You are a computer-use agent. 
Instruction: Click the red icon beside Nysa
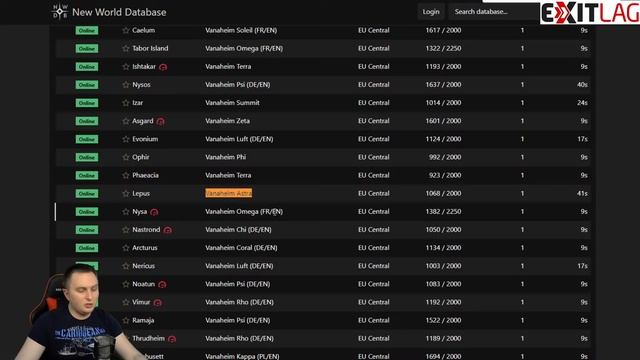point(154,212)
